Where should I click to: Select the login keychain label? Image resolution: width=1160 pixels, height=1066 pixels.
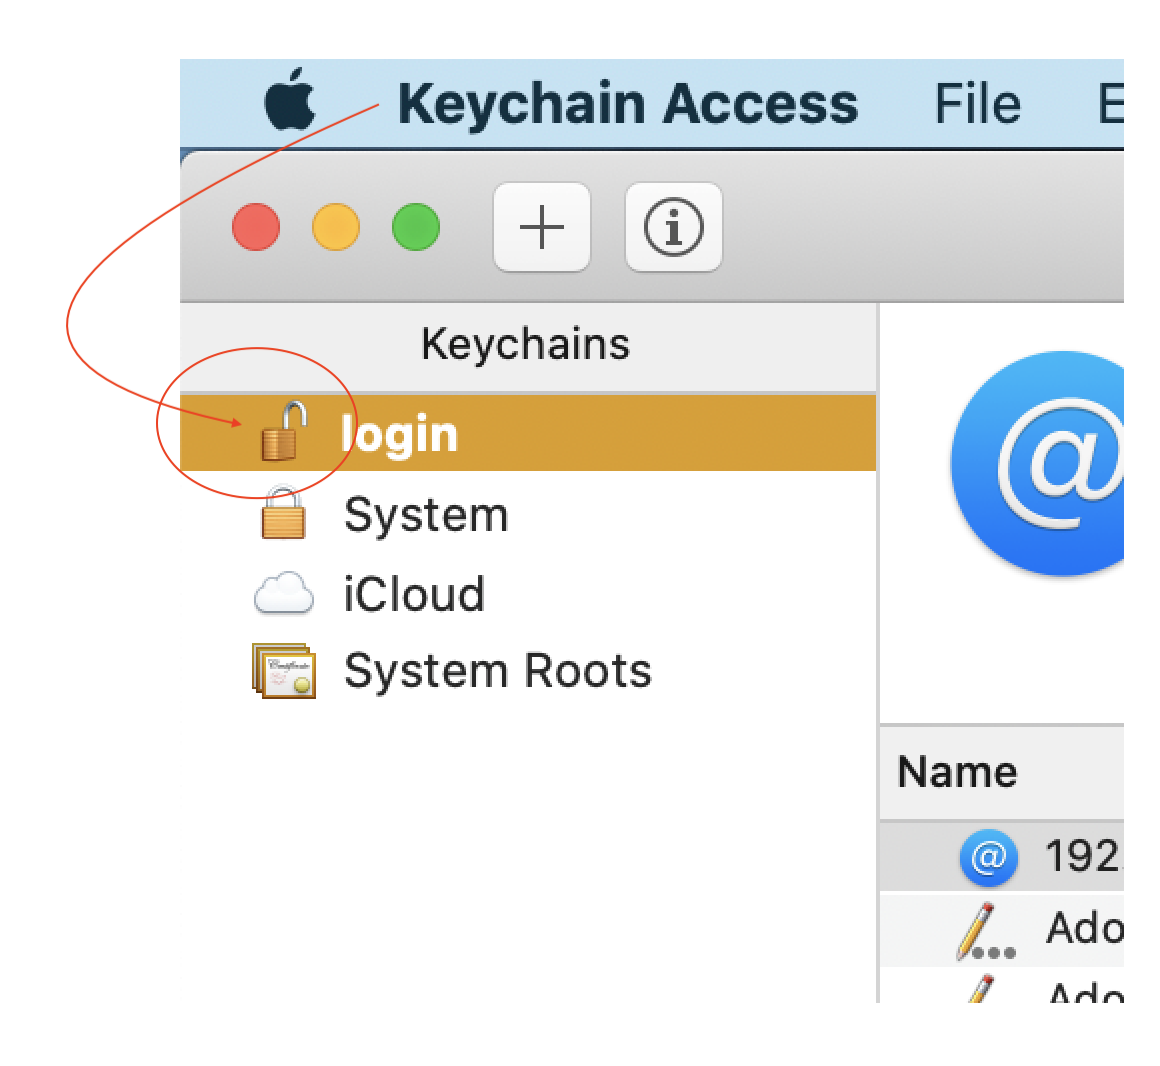click(399, 435)
